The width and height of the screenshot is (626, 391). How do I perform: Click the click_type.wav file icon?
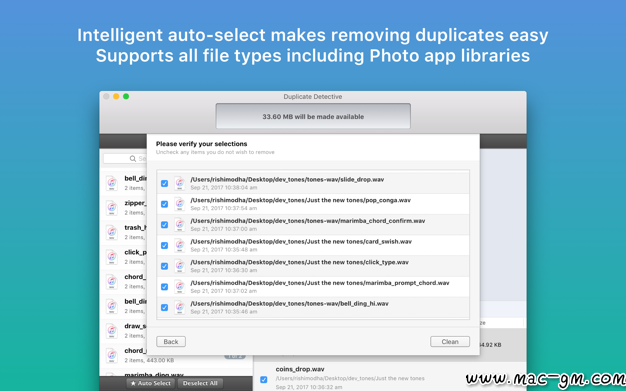coord(180,266)
